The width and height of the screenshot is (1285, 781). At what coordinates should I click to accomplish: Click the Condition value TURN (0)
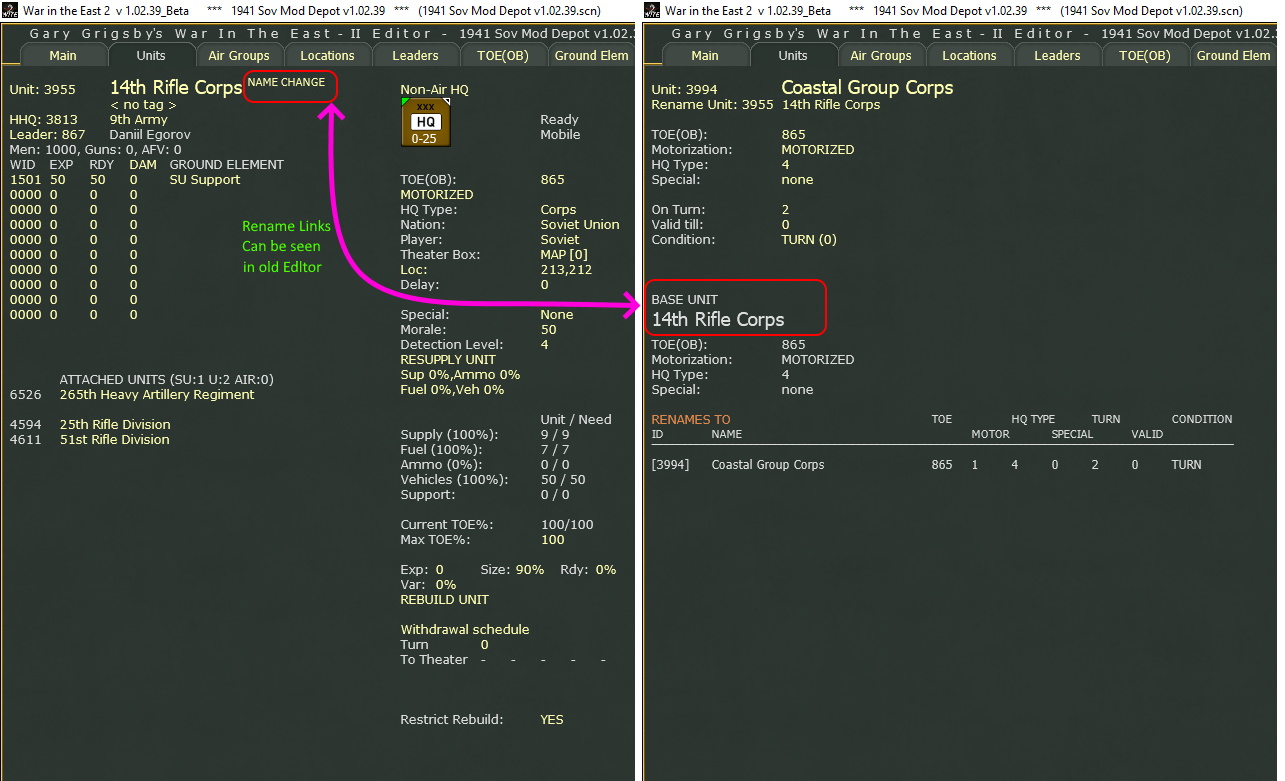click(809, 240)
